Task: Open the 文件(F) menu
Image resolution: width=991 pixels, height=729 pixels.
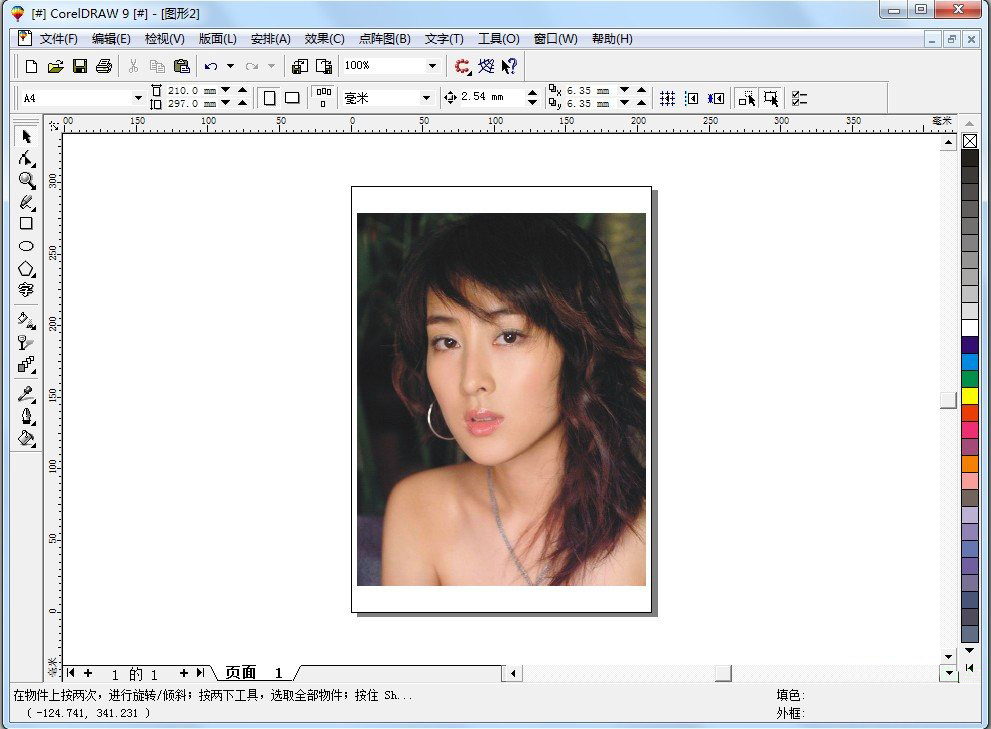Action: [58, 39]
